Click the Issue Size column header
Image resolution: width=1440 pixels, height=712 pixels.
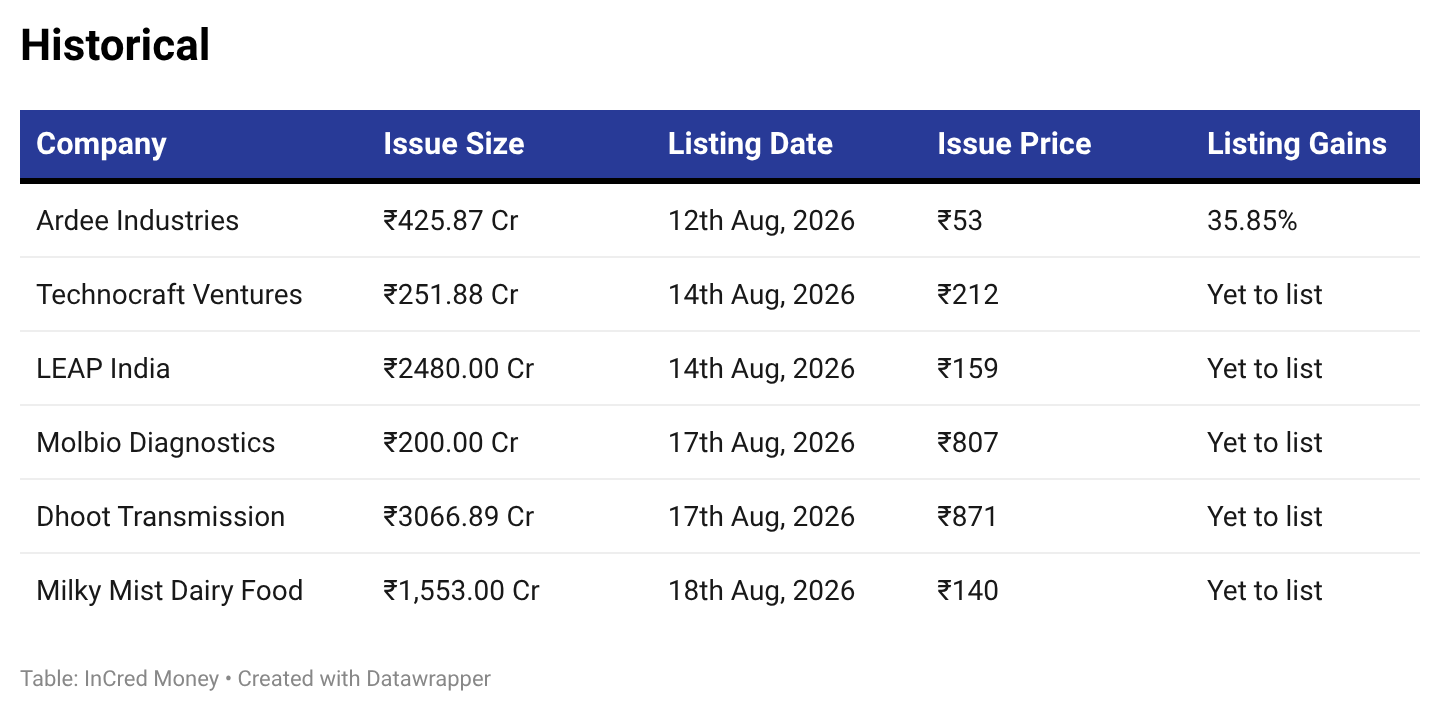(x=453, y=144)
